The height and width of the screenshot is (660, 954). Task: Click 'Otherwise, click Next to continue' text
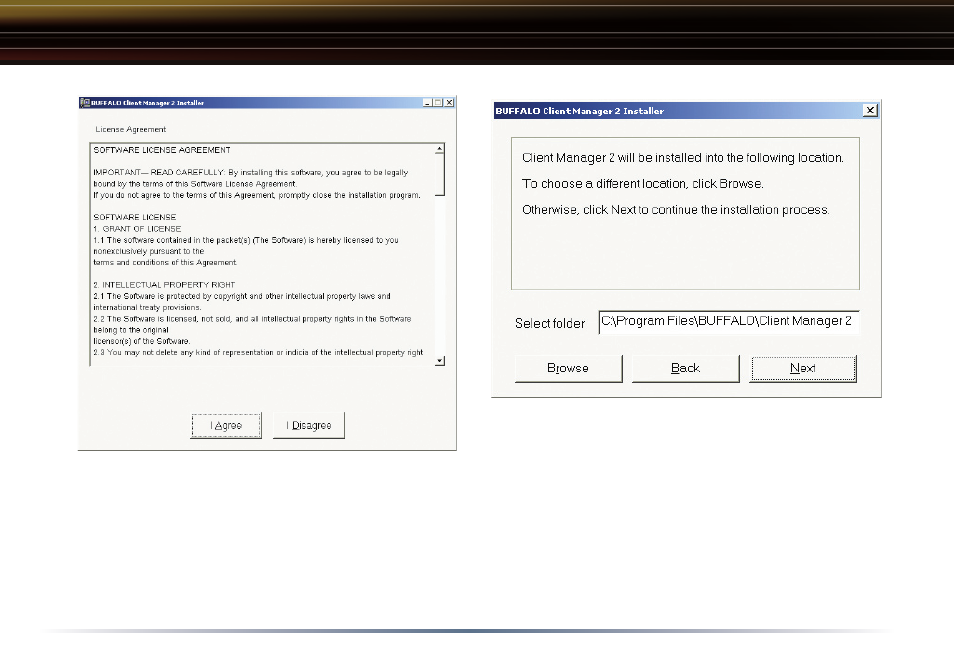tap(675, 210)
